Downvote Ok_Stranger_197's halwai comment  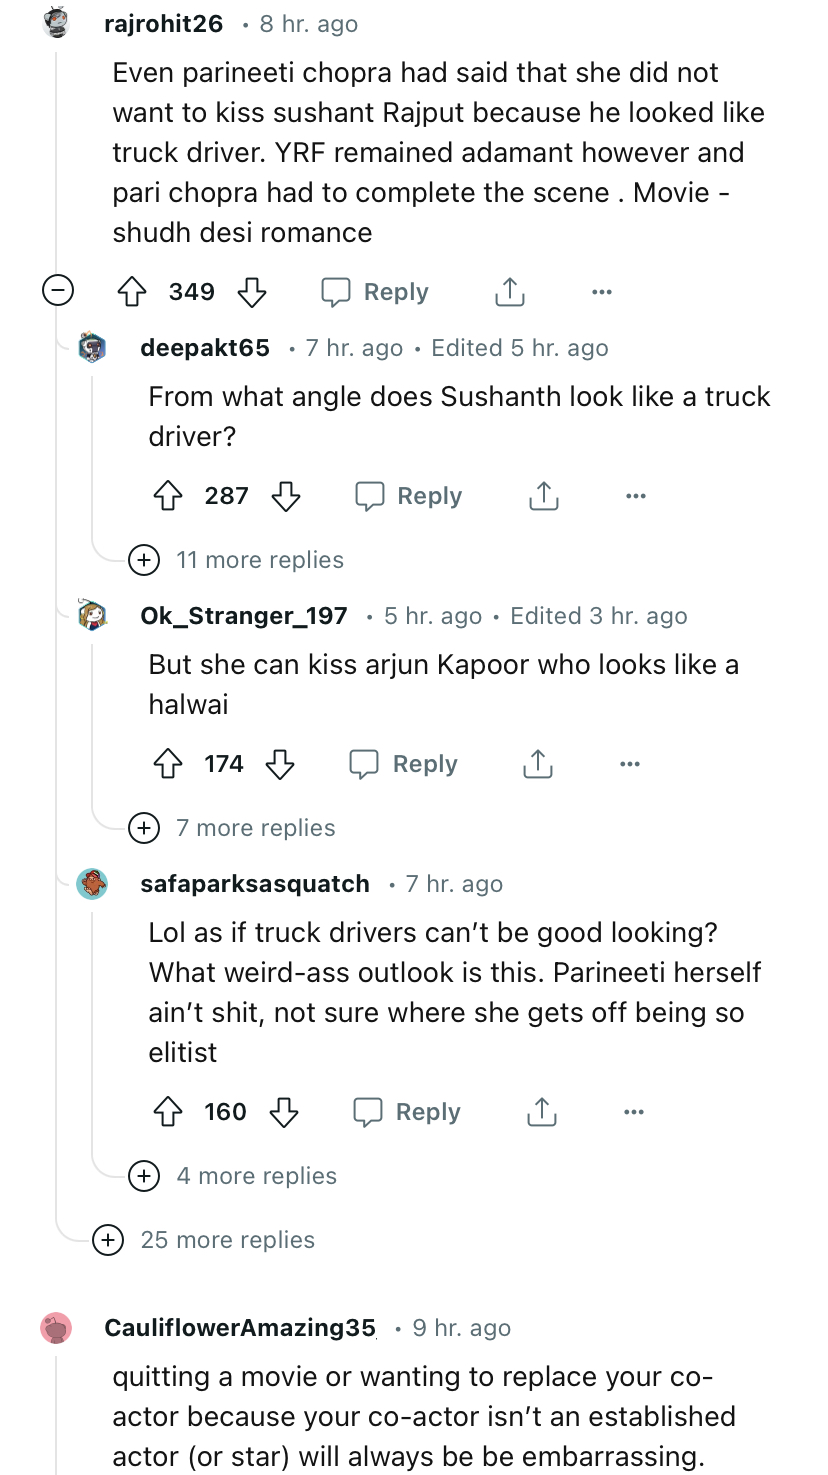(280, 764)
